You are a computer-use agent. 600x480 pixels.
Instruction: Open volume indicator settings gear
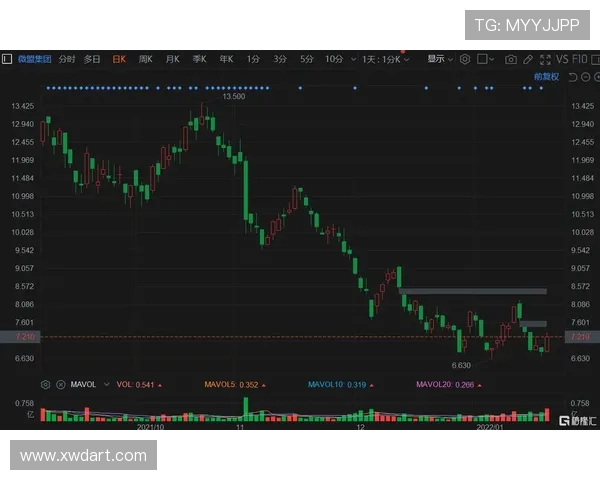point(46,385)
